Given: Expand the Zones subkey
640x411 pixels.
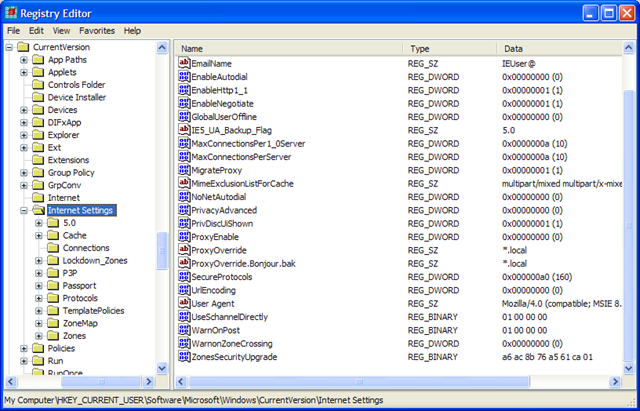Looking at the screenshot, I should 39,336.
